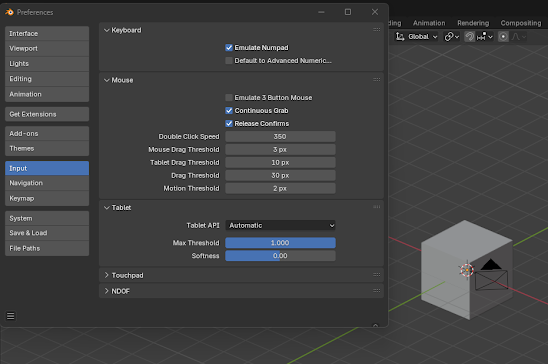This screenshot has width=548, height=364.
Task: Click the Double Click Speed field
Action: tap(280, 137)
